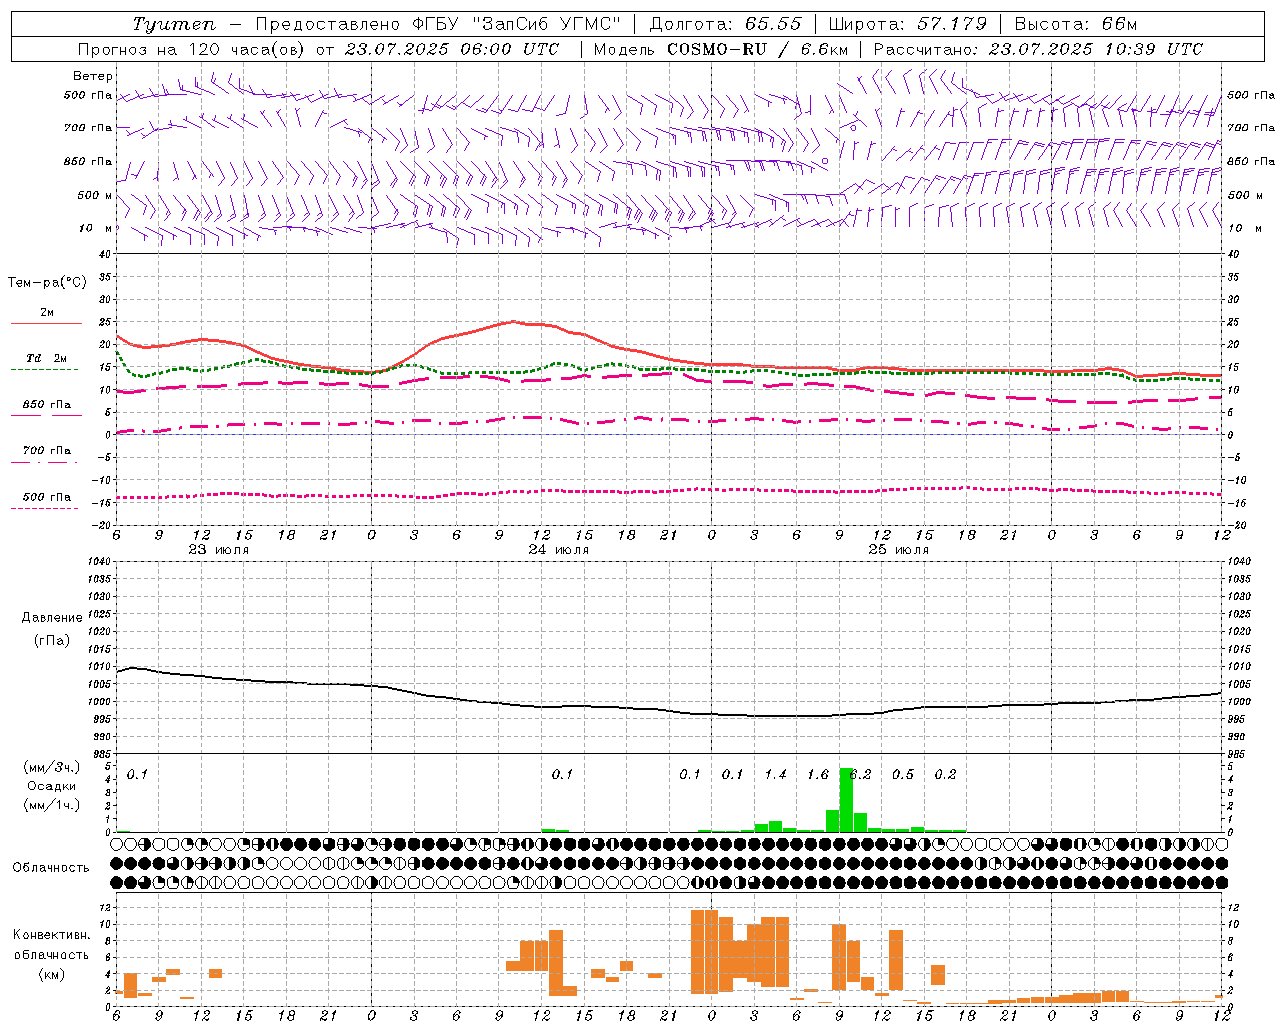
Task: Click the "0.5" precipitation value
Action: (x=903, y=774)
